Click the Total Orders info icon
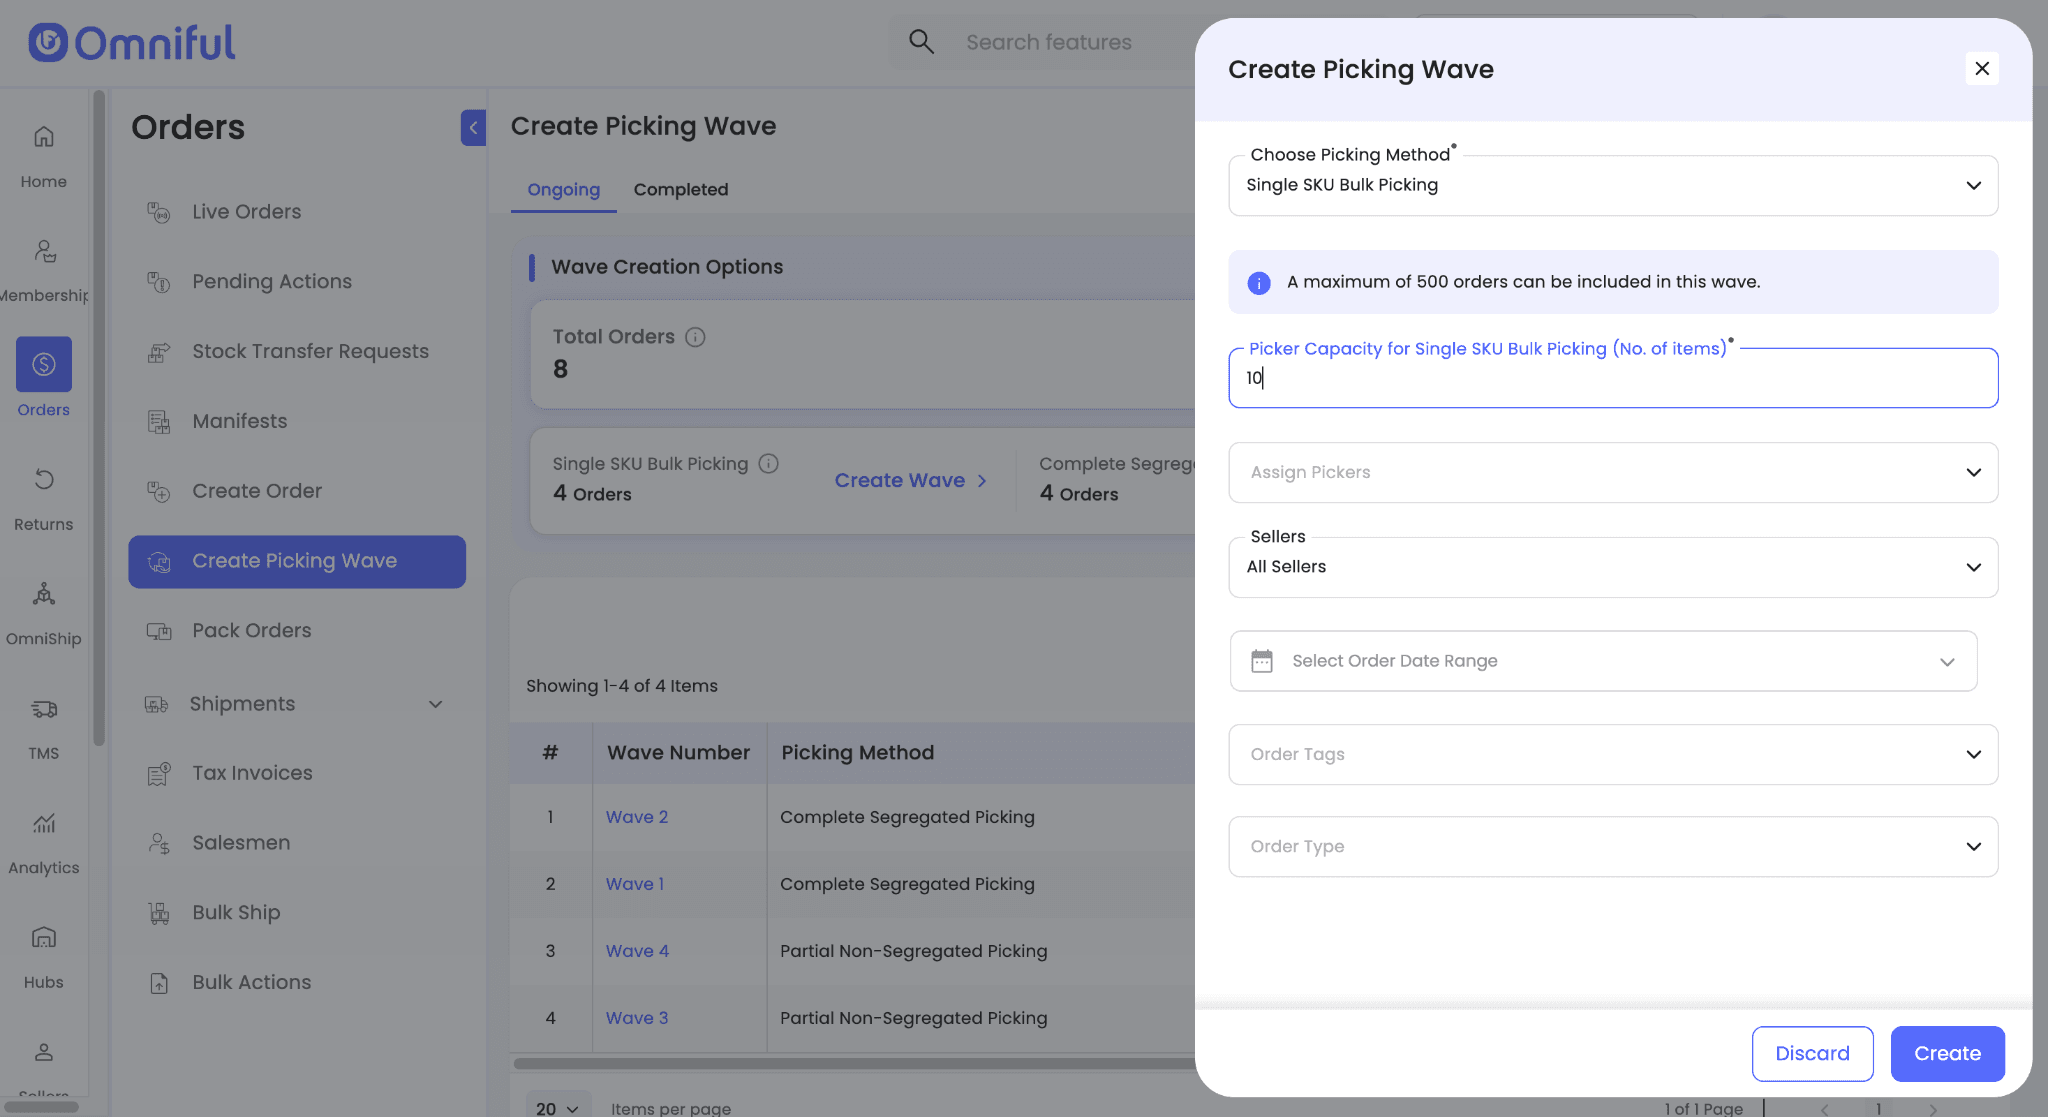Image resolution: width=2048 pixels, height=1117 pixels. [695, 337]
